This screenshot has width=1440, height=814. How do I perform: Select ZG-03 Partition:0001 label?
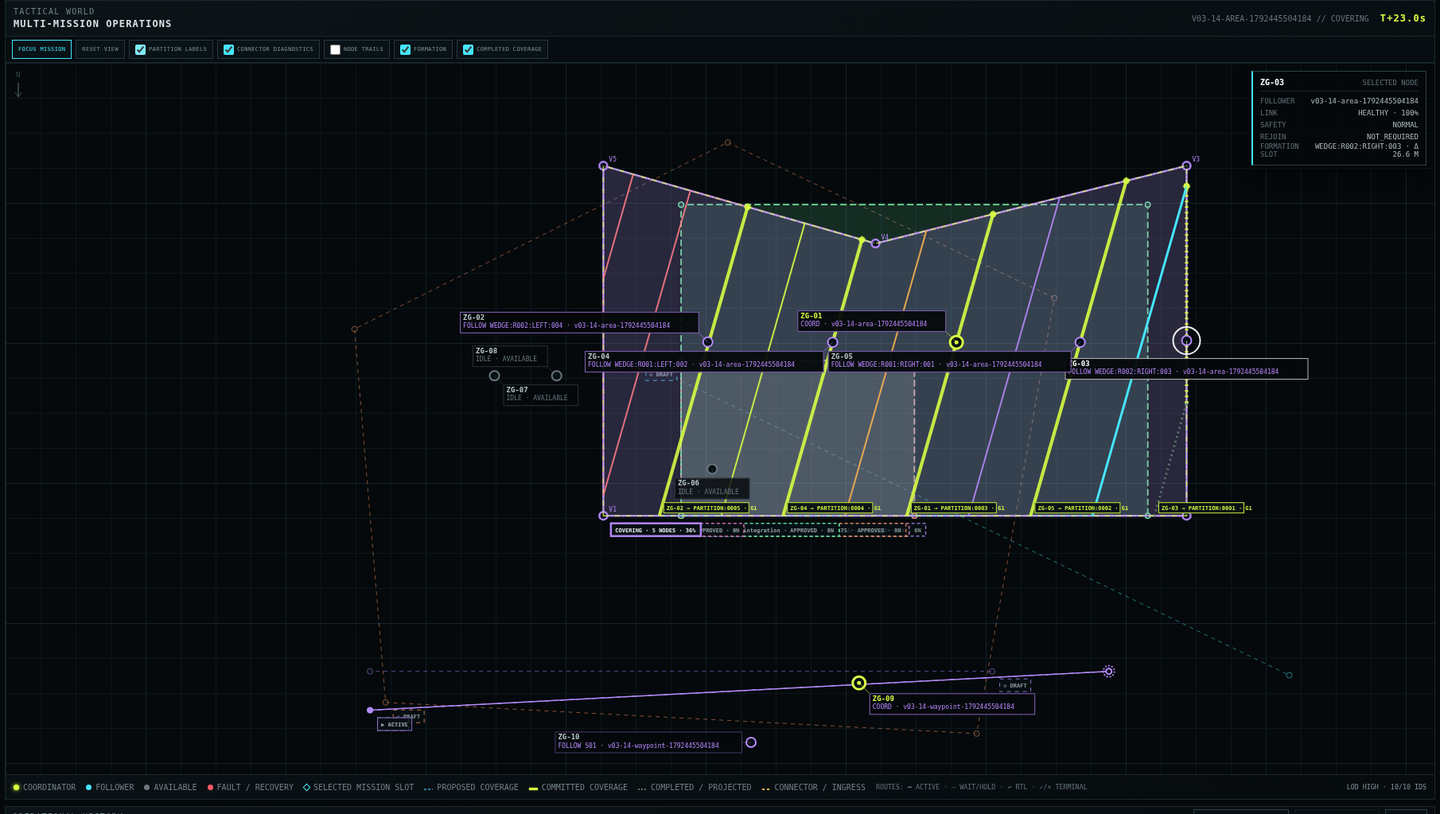[1201, 508]
